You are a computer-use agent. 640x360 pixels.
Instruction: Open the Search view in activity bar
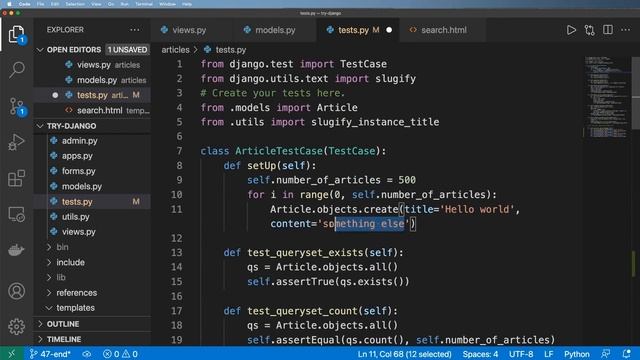pos(16,70)
